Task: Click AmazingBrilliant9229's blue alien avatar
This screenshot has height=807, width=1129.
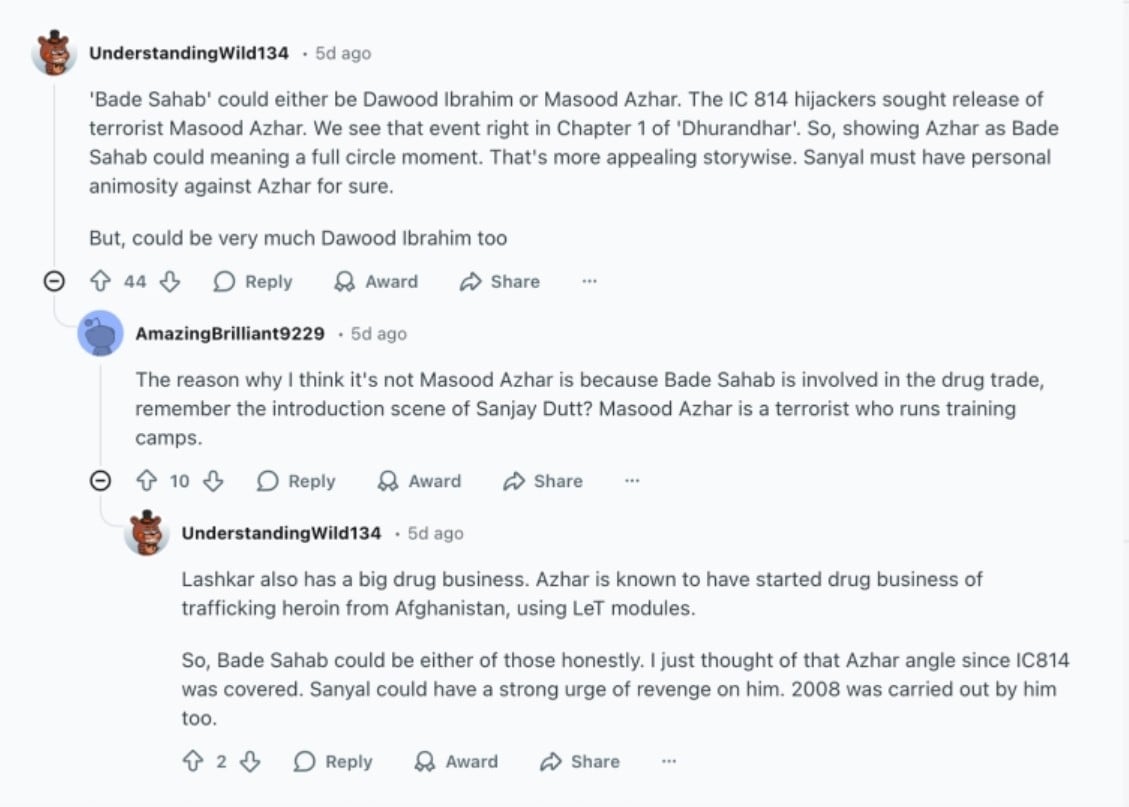Action: tap(99, 333)
